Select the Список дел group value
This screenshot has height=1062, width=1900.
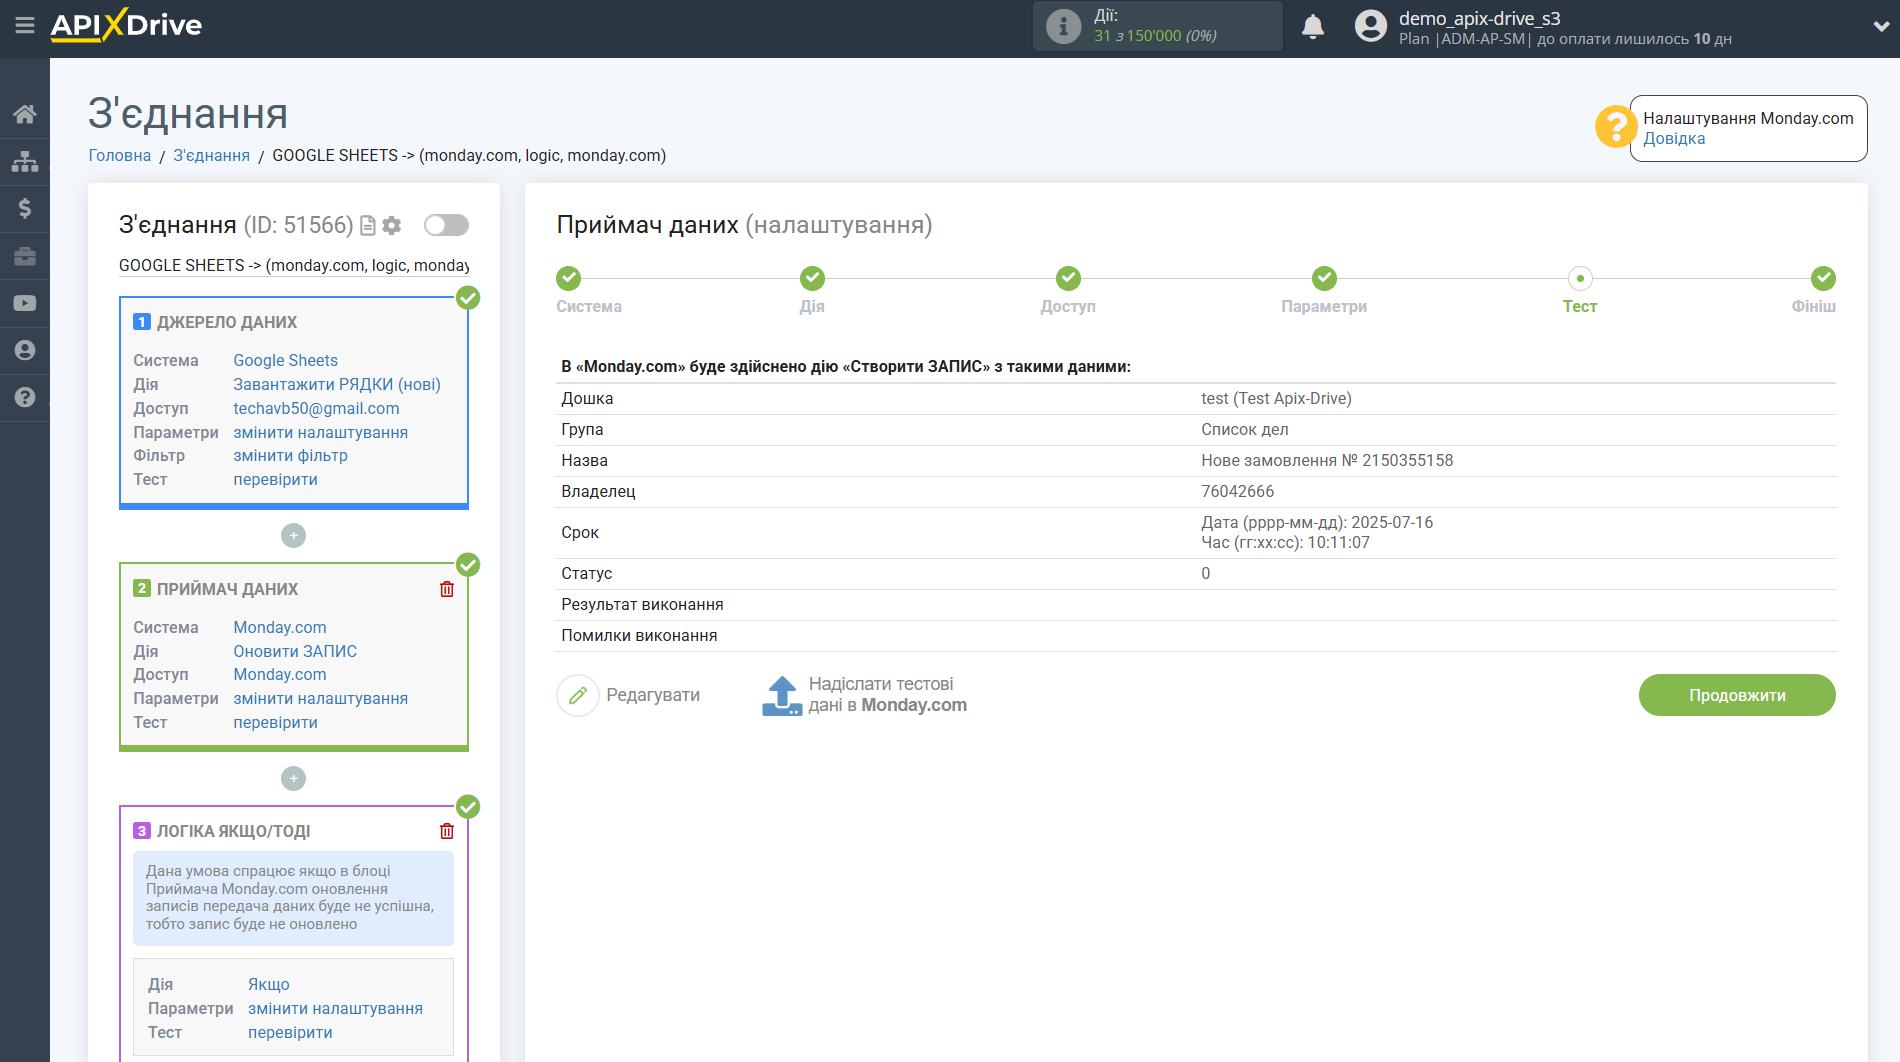click(x=1245, y=429)
